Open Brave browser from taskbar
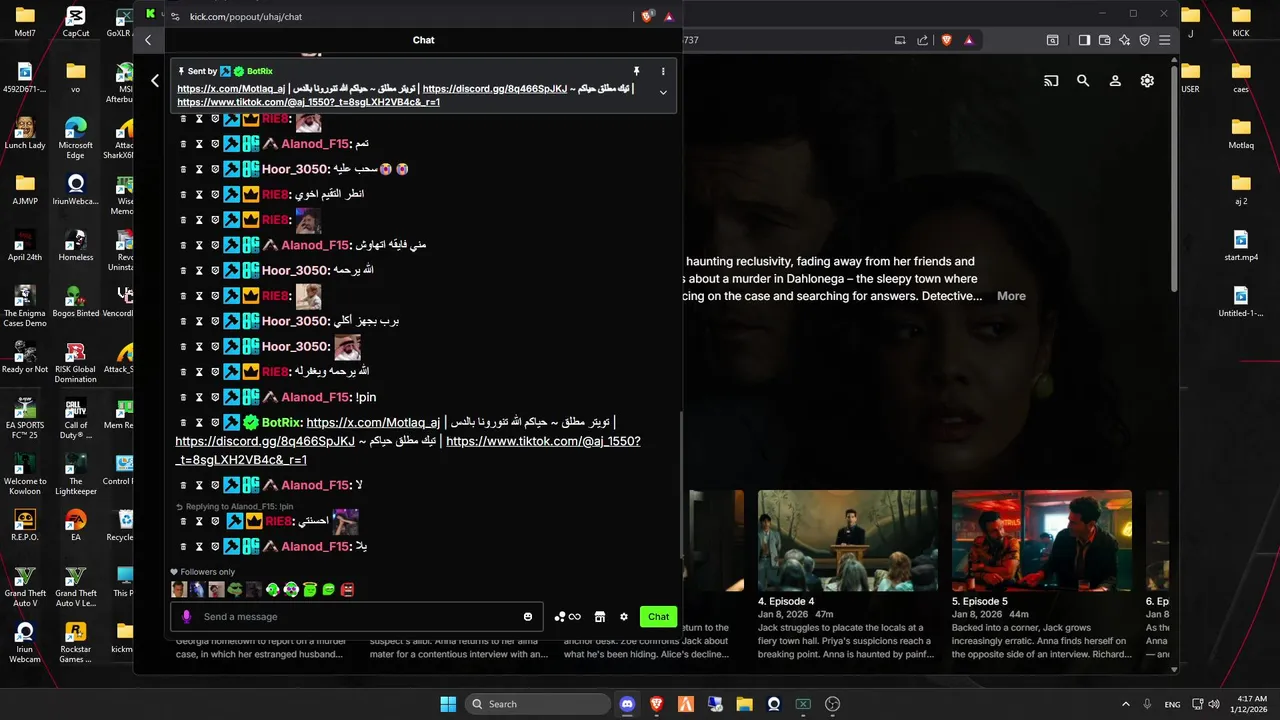 657,704
